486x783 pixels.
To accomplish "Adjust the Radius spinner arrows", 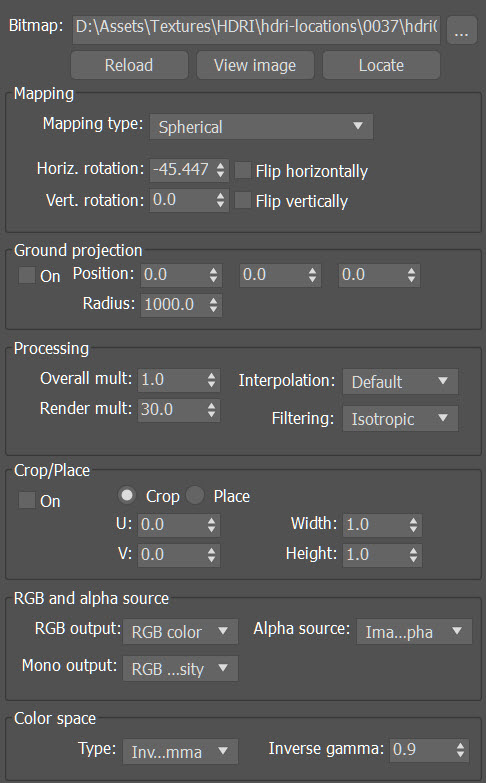I will click(213, 305).
